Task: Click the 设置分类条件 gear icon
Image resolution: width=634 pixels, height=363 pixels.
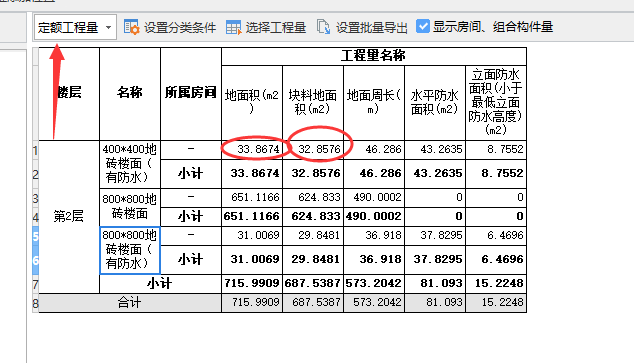Action: click(x=131, y=27)
